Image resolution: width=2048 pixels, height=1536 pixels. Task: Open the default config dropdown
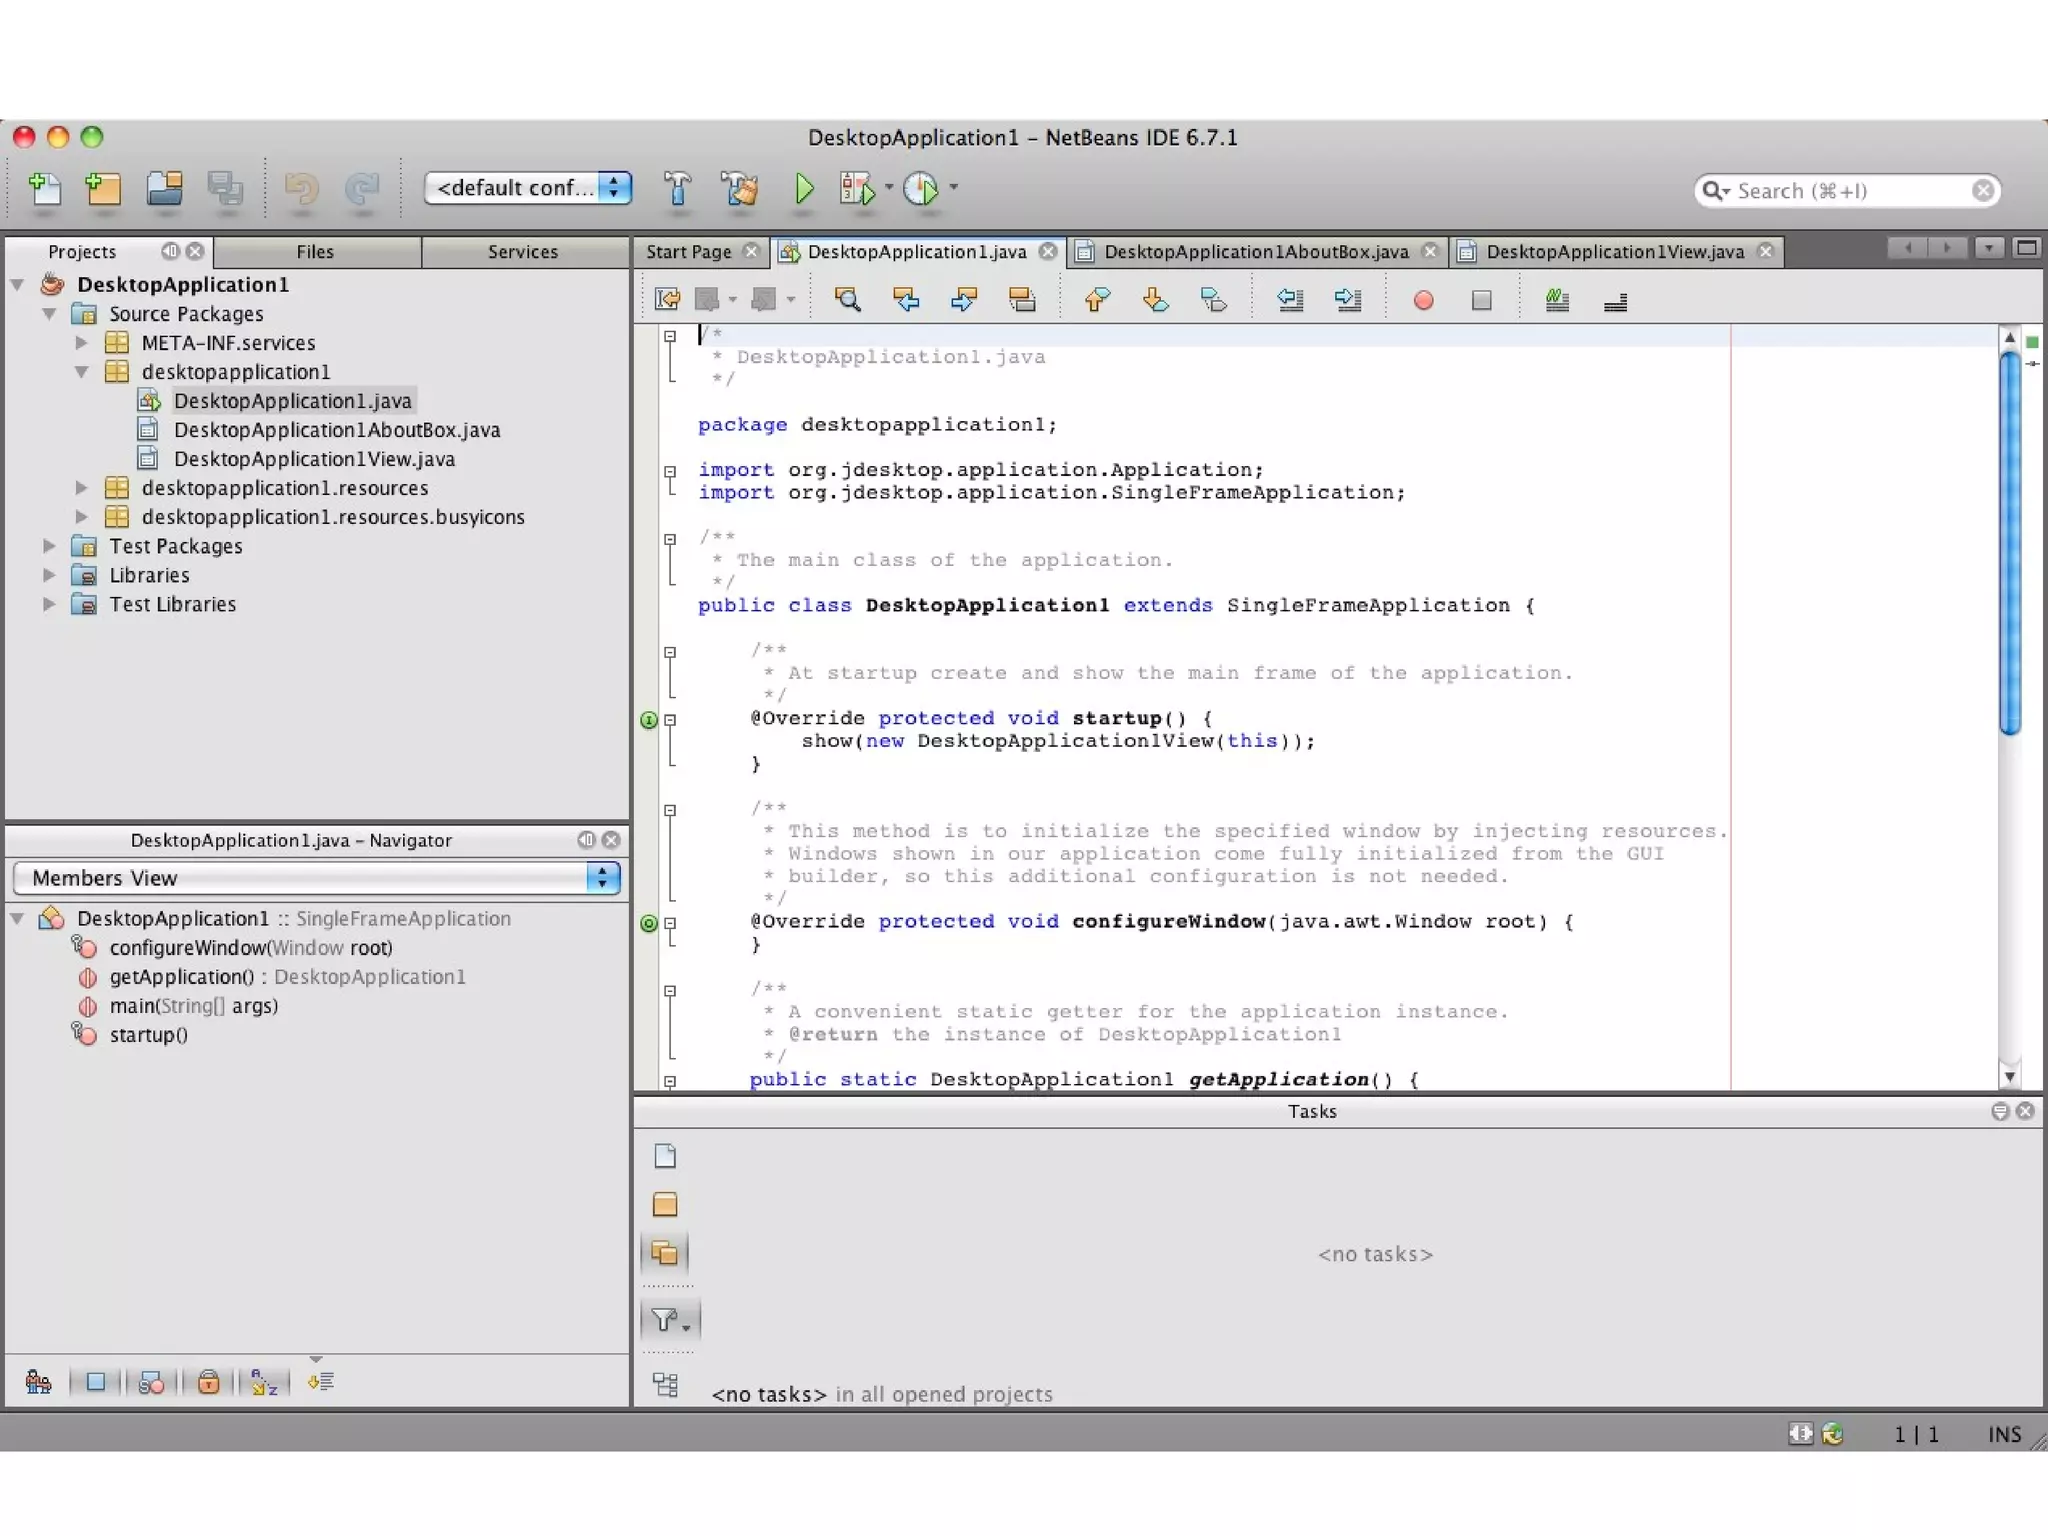click(528, 188)
